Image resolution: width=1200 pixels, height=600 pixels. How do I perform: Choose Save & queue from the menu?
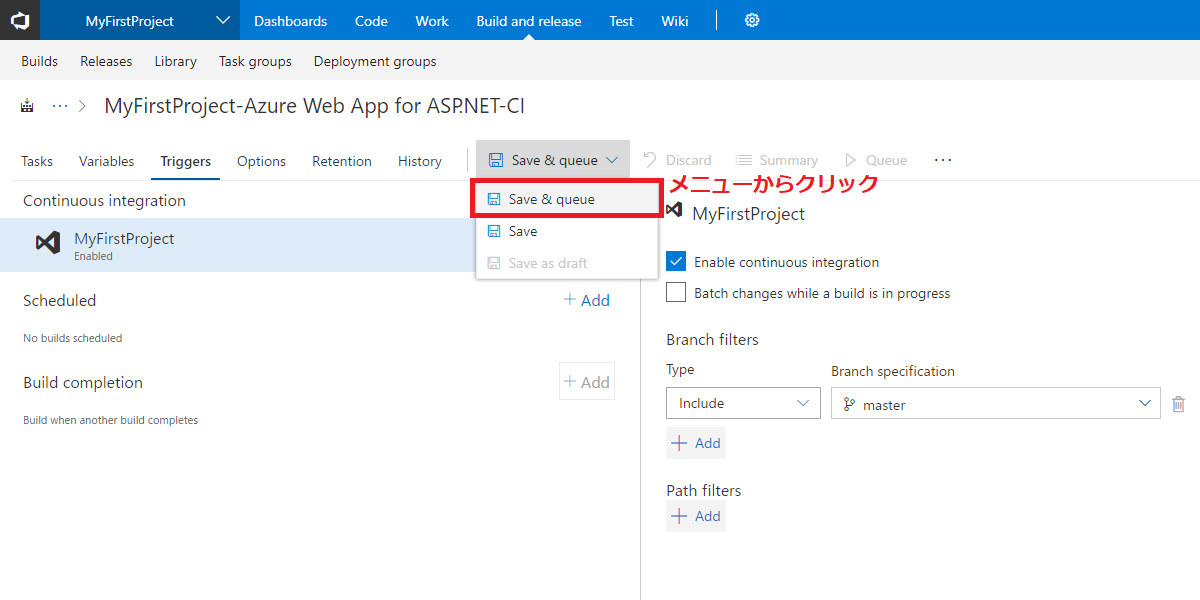point(567,199)
